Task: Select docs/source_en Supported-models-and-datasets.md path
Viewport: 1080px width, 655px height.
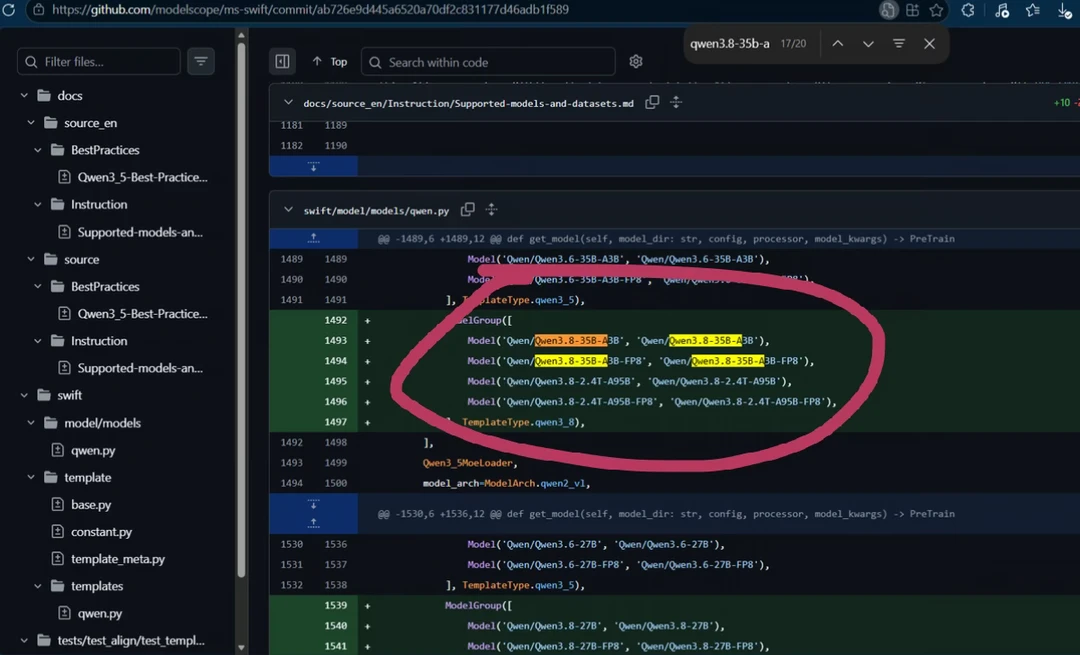Action: pos(468,103)
